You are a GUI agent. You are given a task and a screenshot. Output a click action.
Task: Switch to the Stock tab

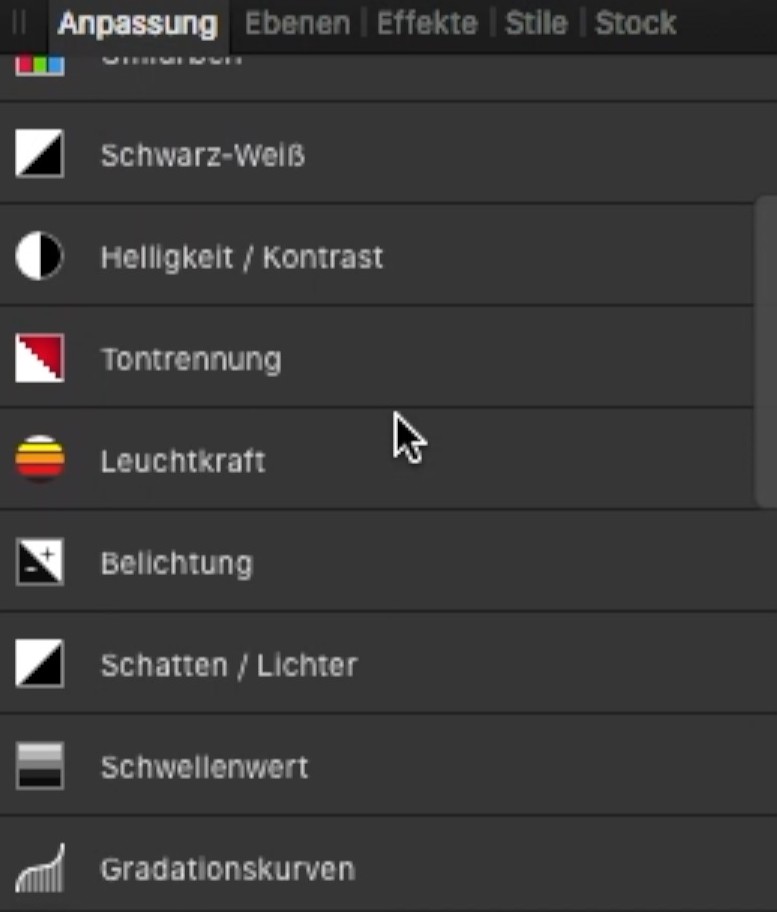pyautogui.click(x=635, y=23)
